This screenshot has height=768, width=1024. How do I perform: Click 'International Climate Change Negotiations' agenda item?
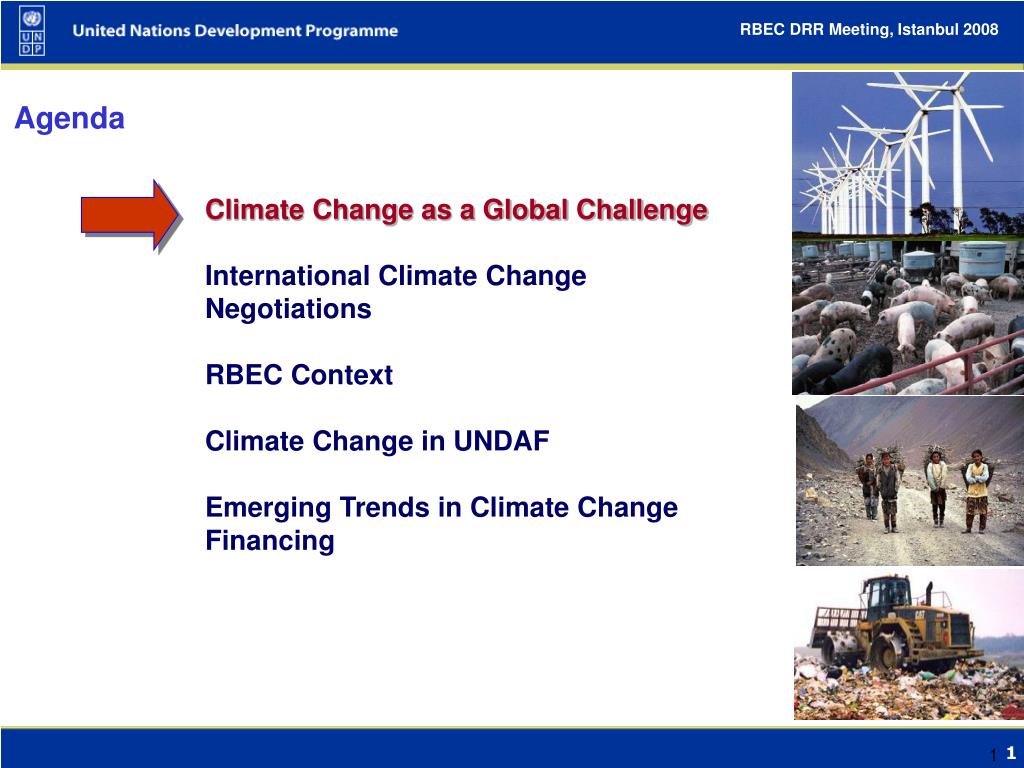396,292
